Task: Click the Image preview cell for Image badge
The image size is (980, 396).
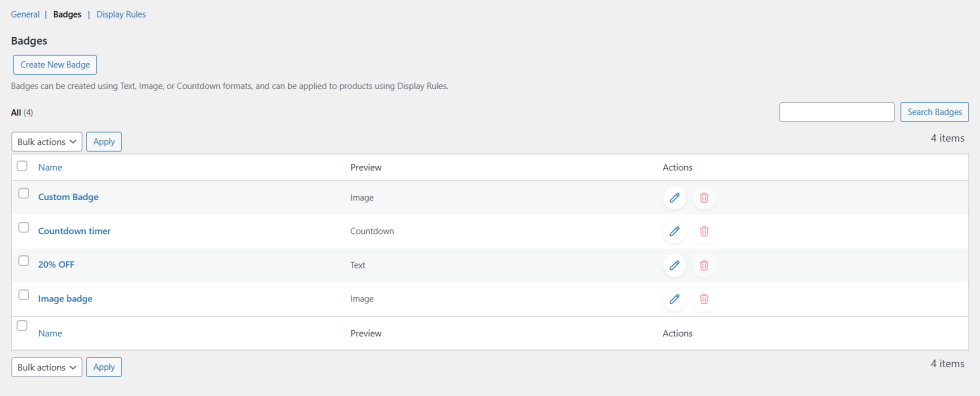Action: [x=362, y=299]
